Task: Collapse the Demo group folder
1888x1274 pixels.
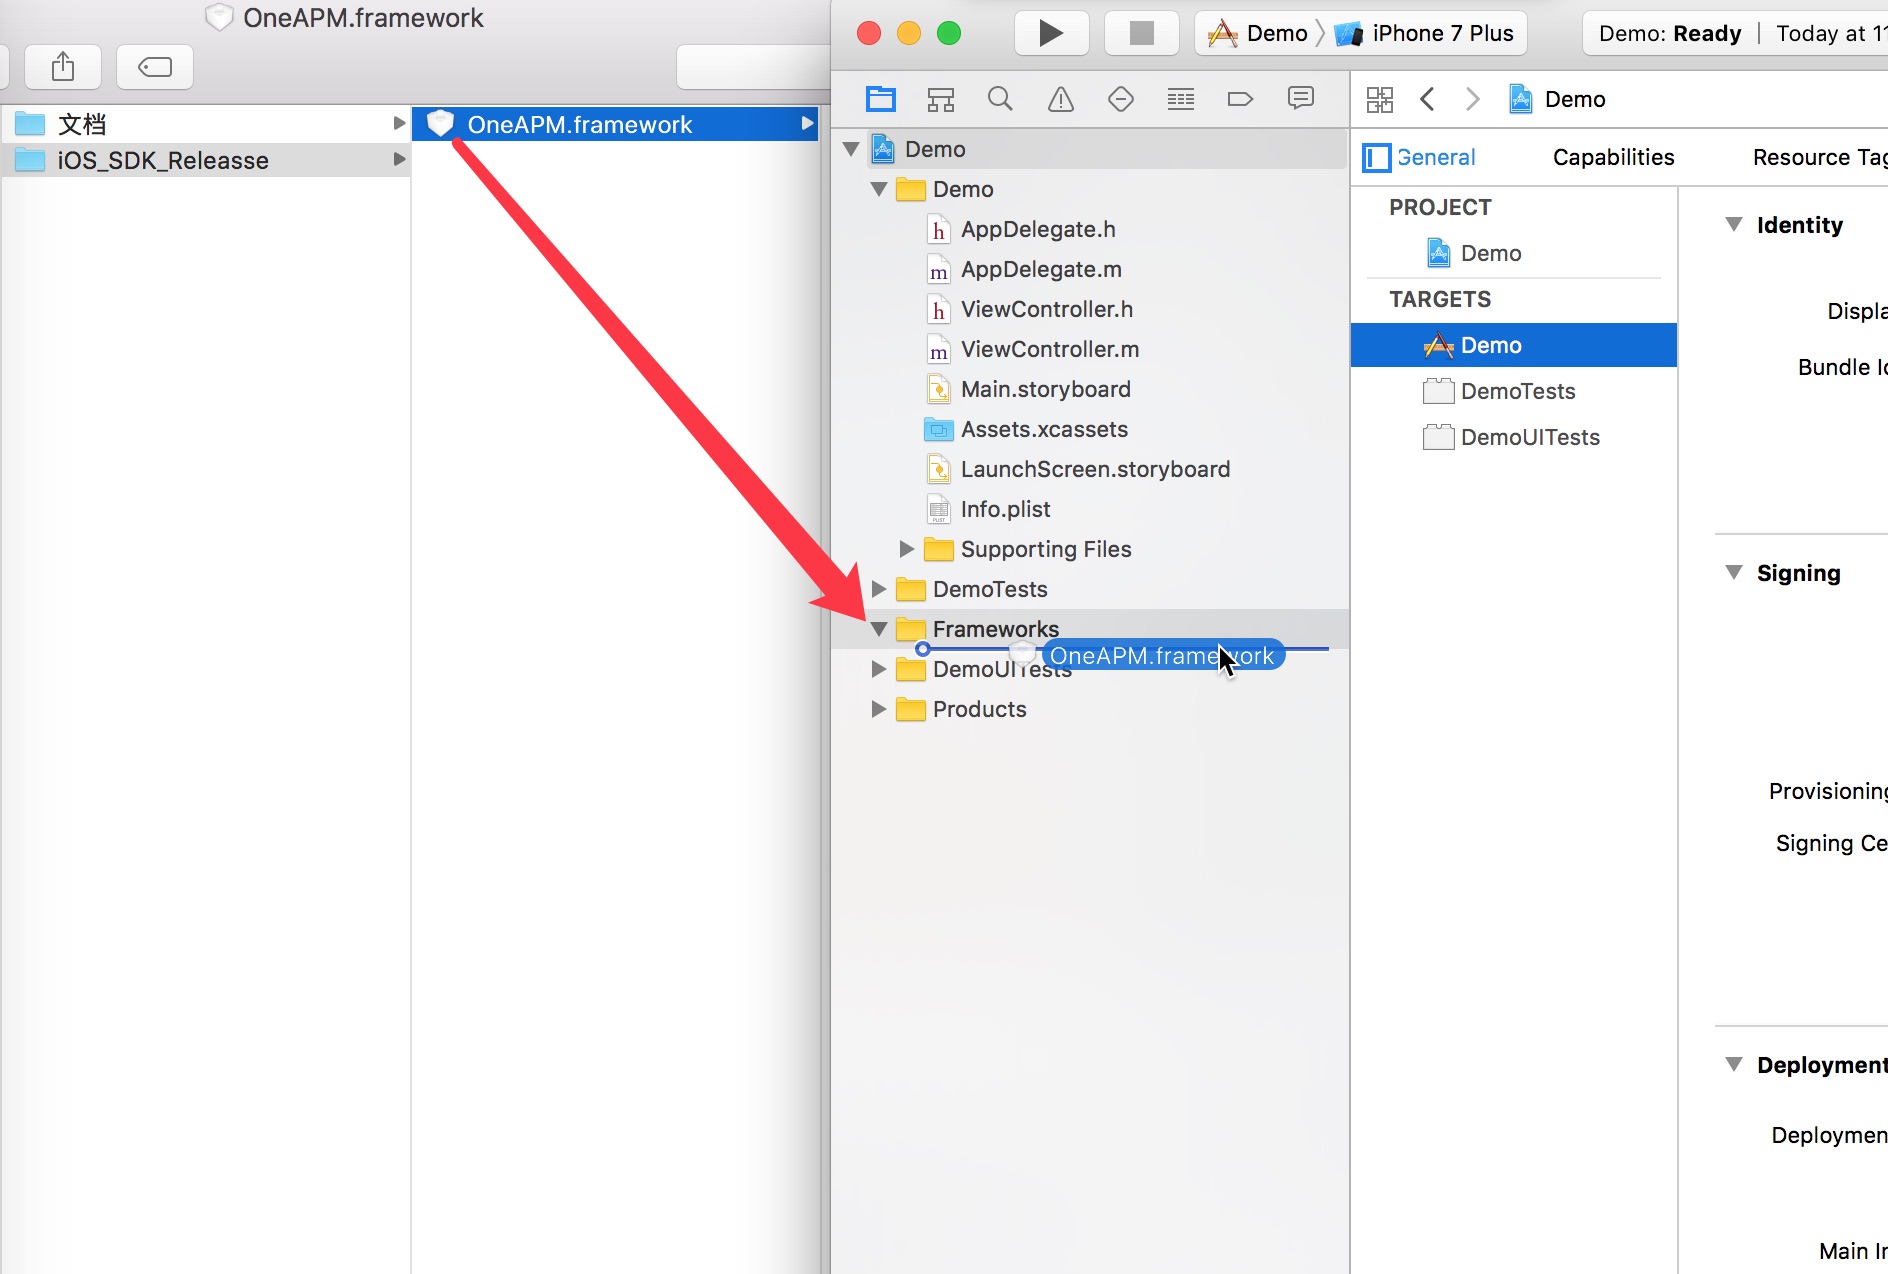Action: pos(879,189)
